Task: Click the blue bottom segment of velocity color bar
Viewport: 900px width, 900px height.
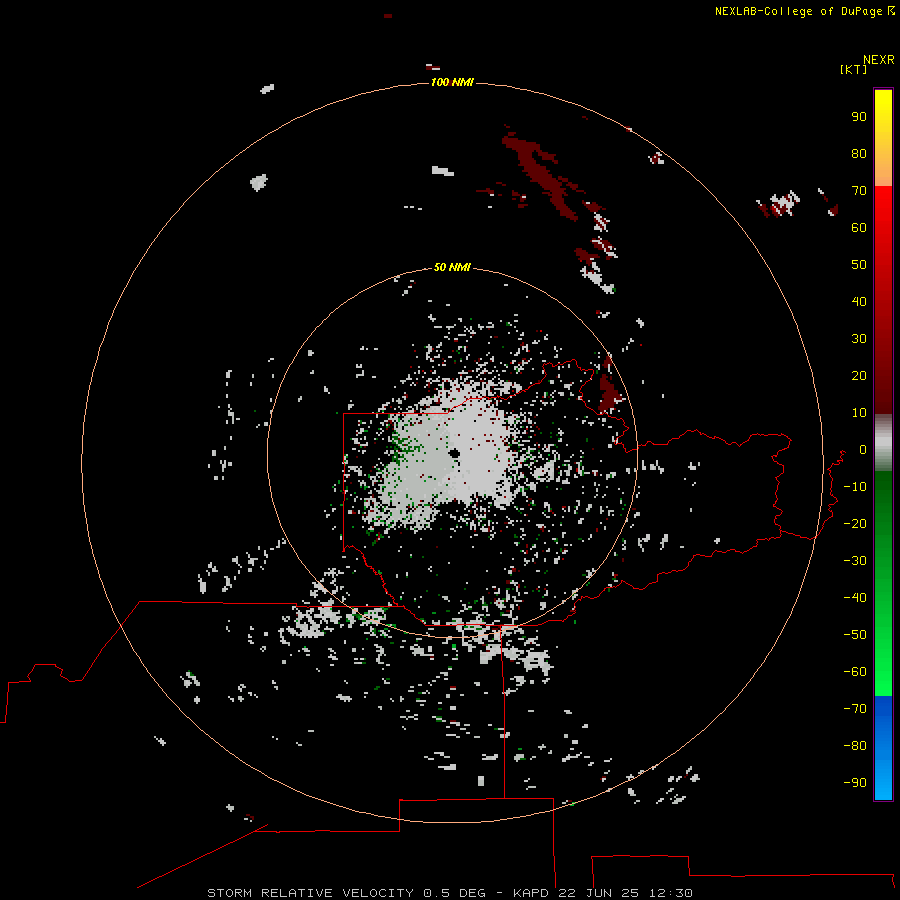Action: click(883, 747)
